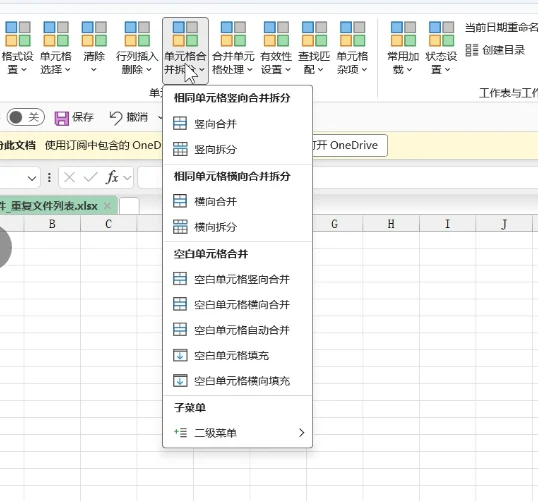Select column J header

click(x=504, y=224)
